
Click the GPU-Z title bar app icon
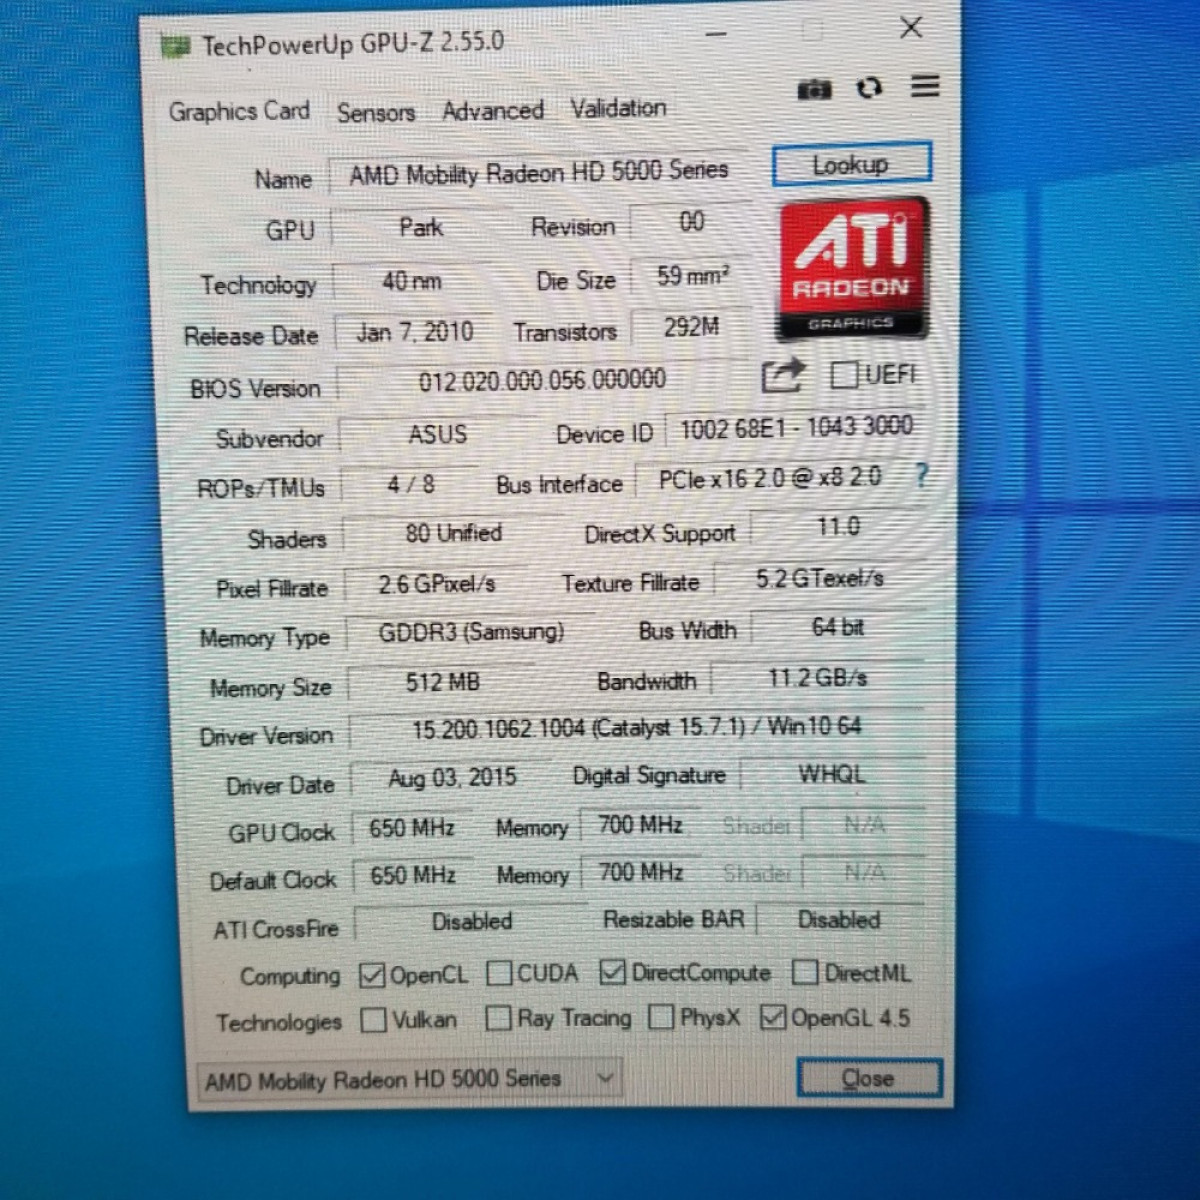175,46
